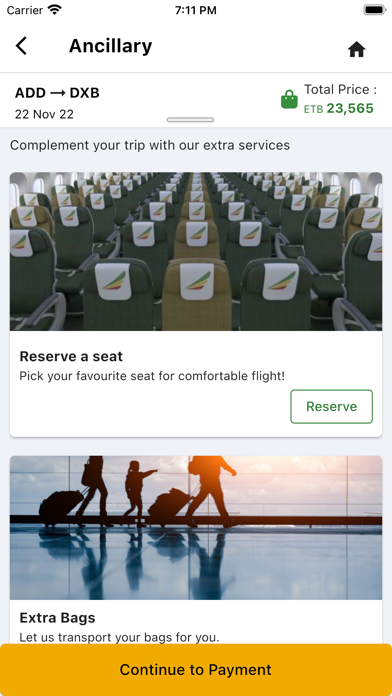The image size is (392, 696).
Task: Tap the 7:11 PM status clock
Action: click(196, 10)
